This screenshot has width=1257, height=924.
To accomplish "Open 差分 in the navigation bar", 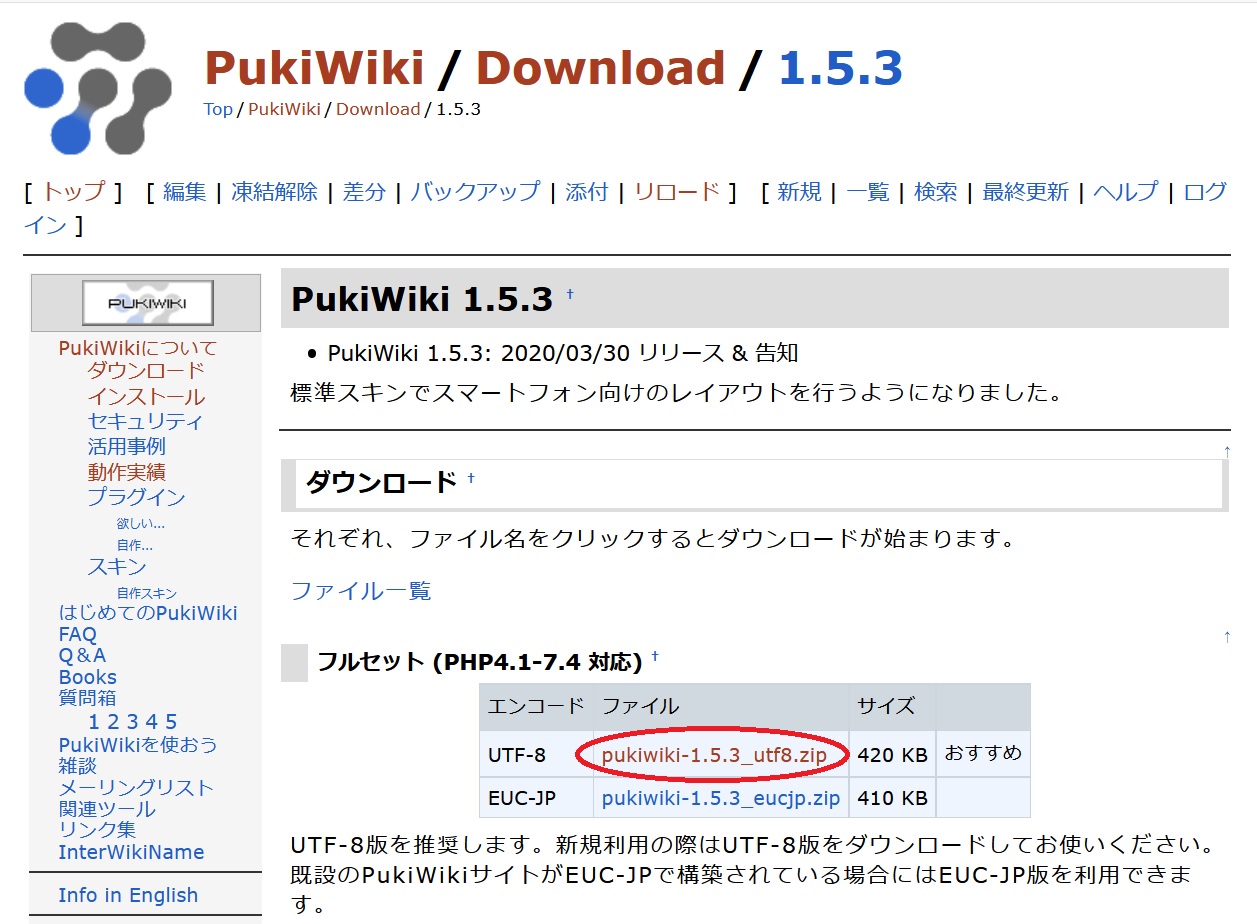I will click(364, 192).
